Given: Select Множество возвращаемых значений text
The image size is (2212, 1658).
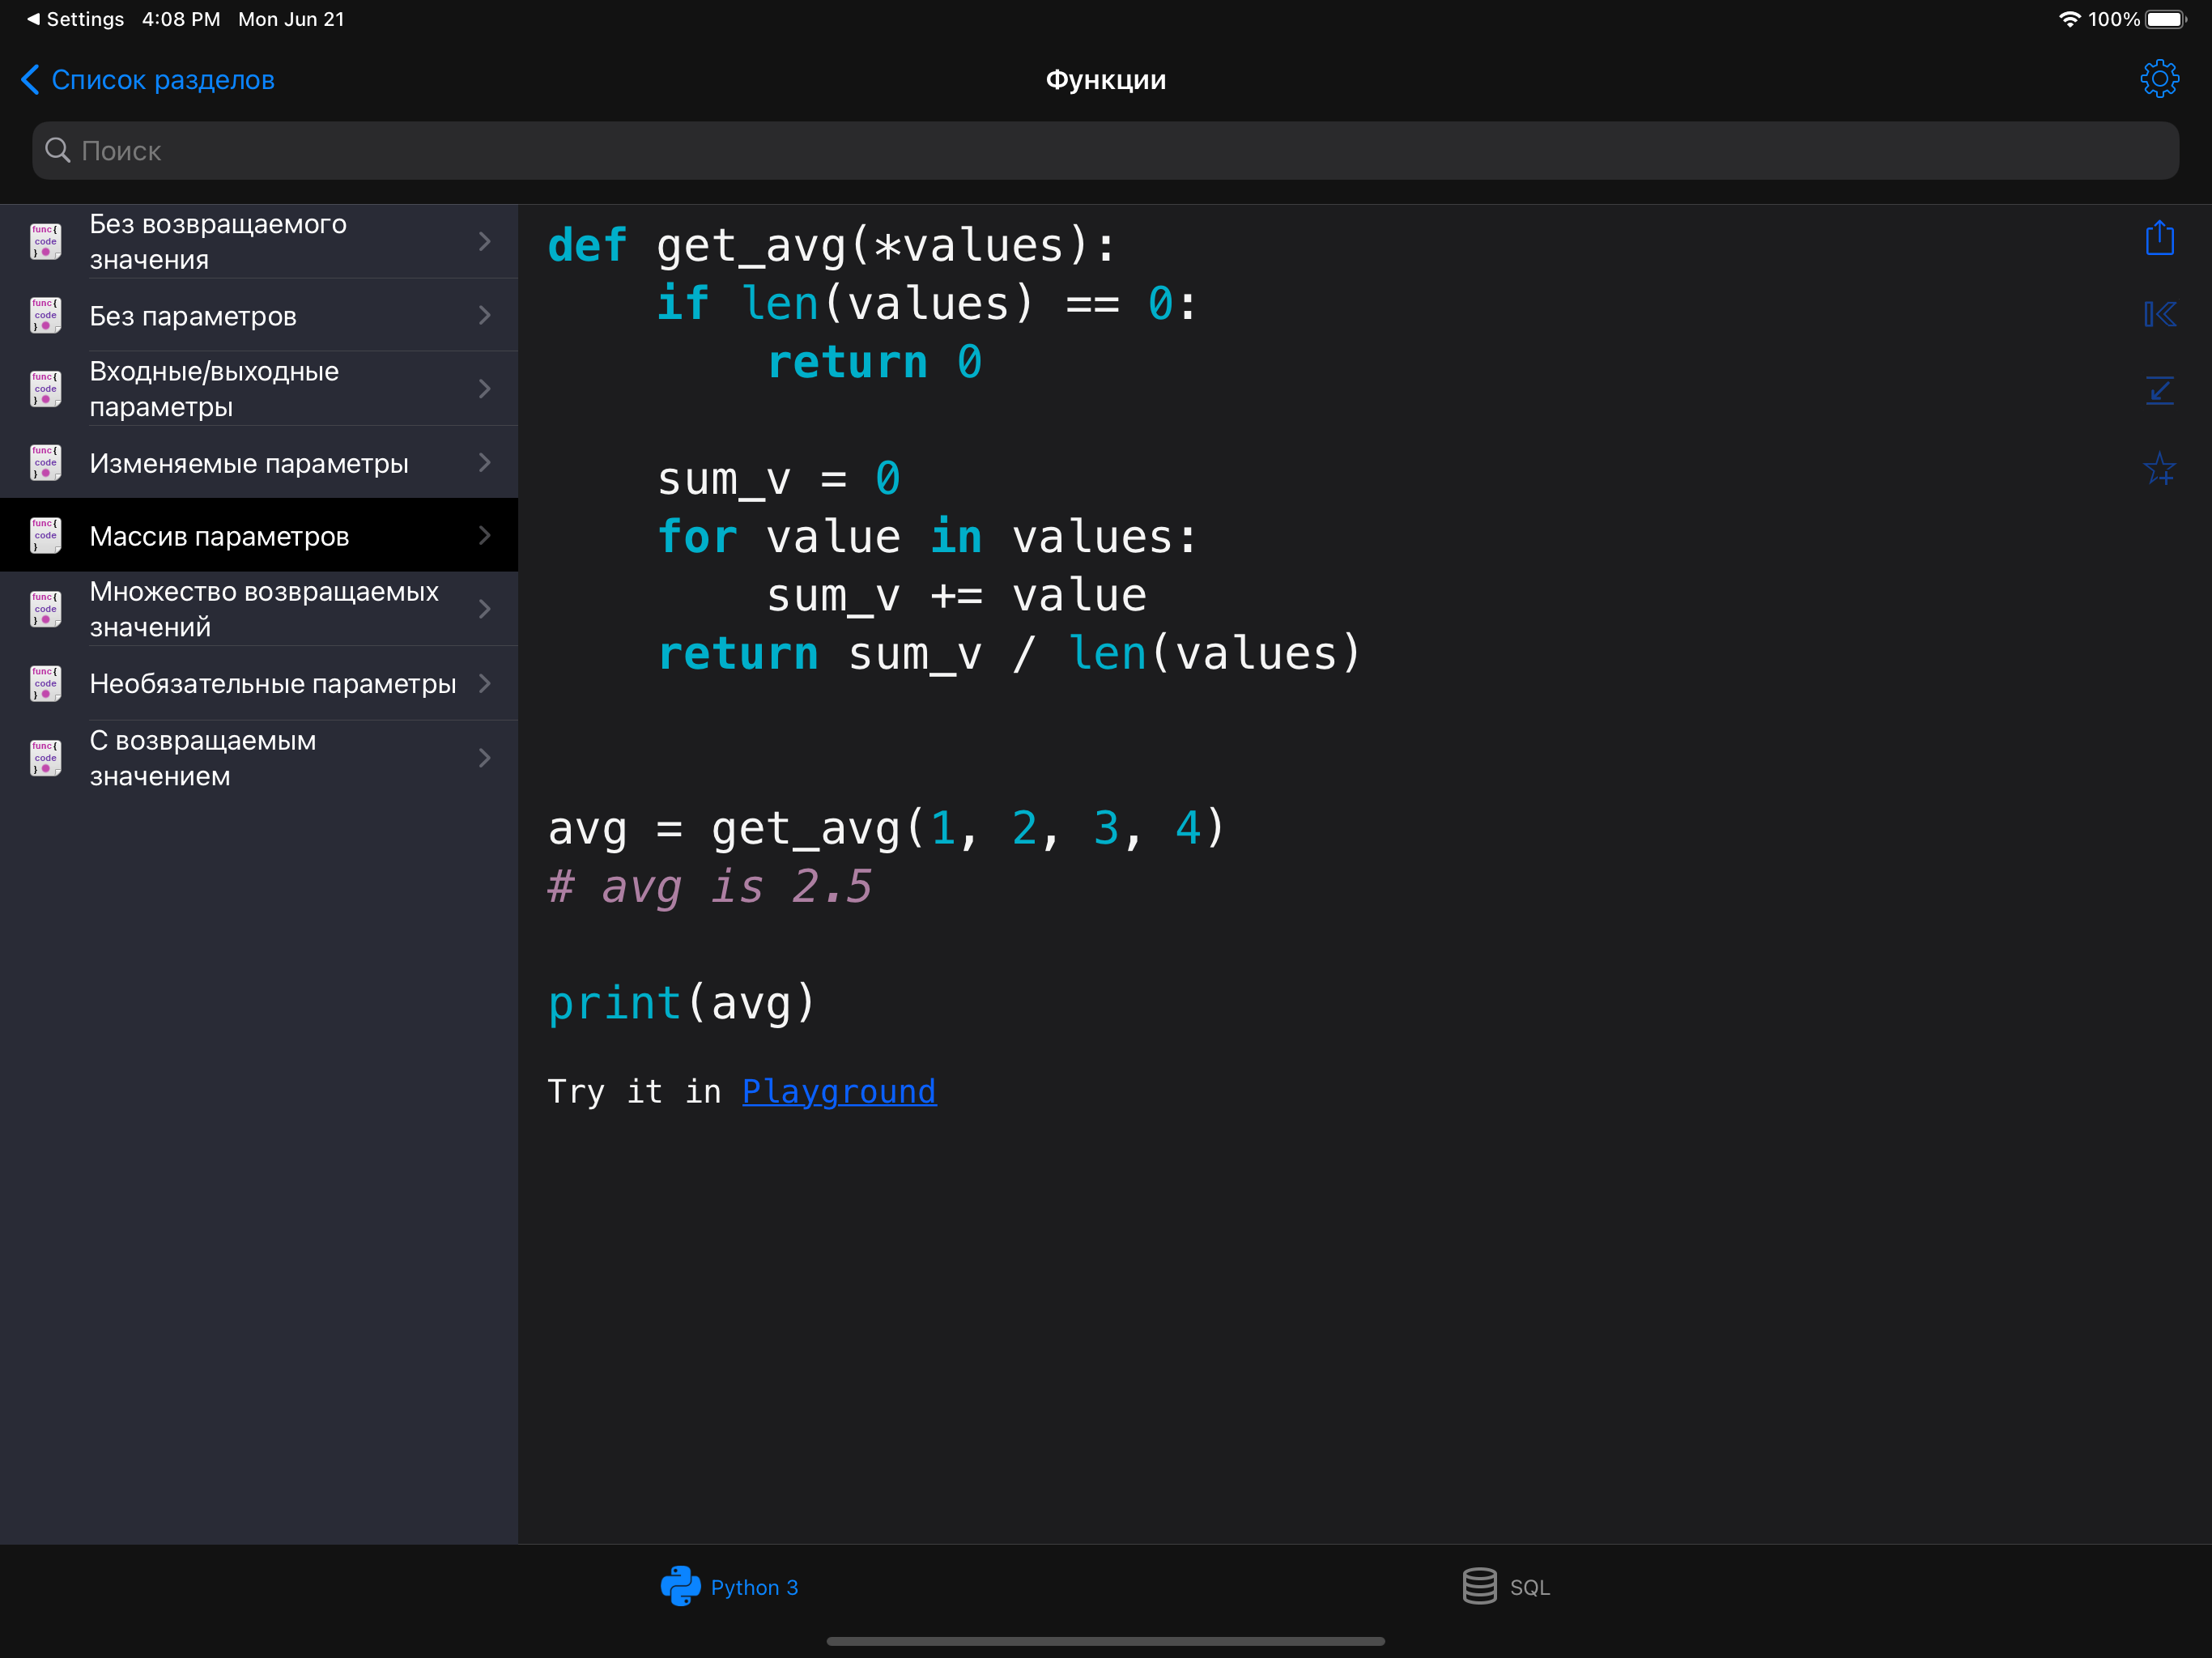Looking at the screenshot, I should click(264, 609).
